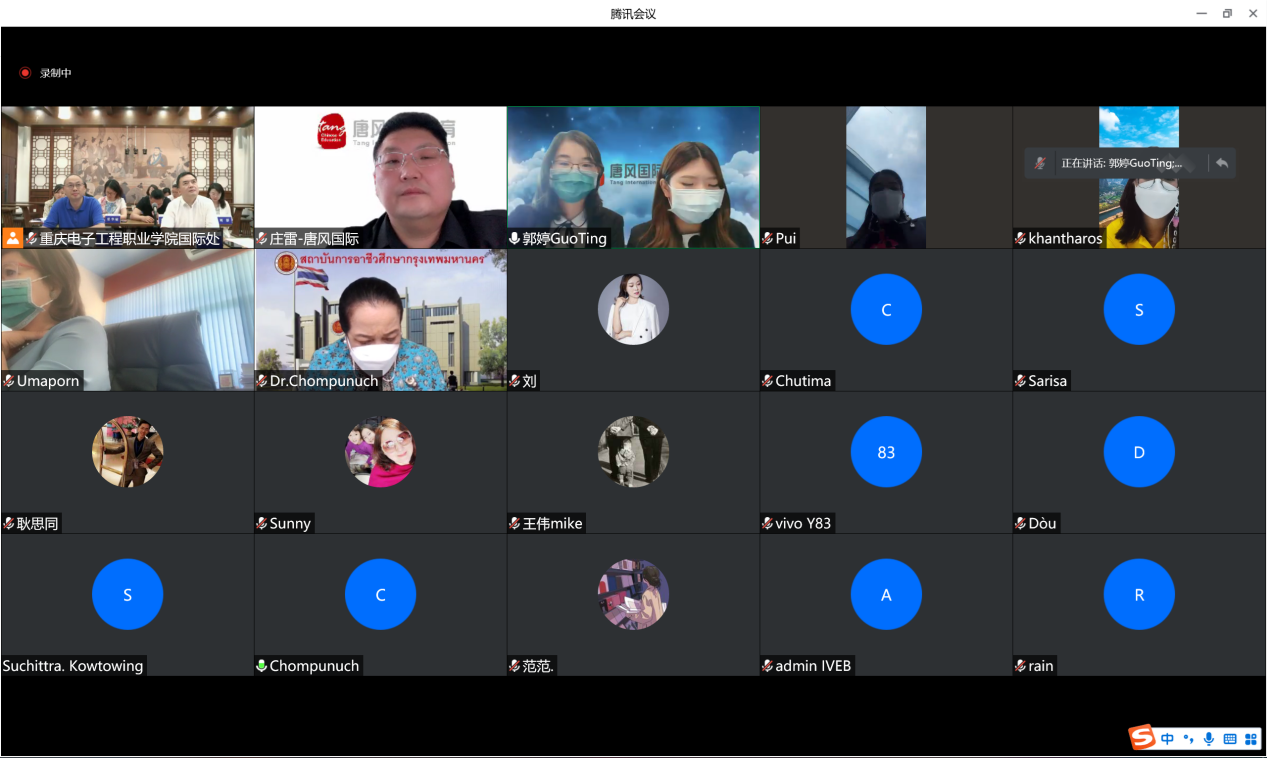Click the 正在讲话 speaking status text

1121,163
